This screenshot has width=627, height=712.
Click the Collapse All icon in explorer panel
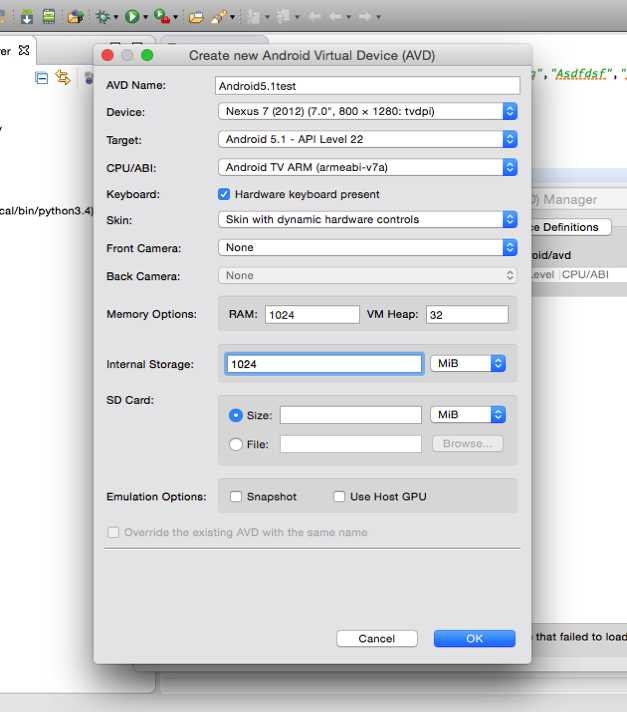[41, 78]
